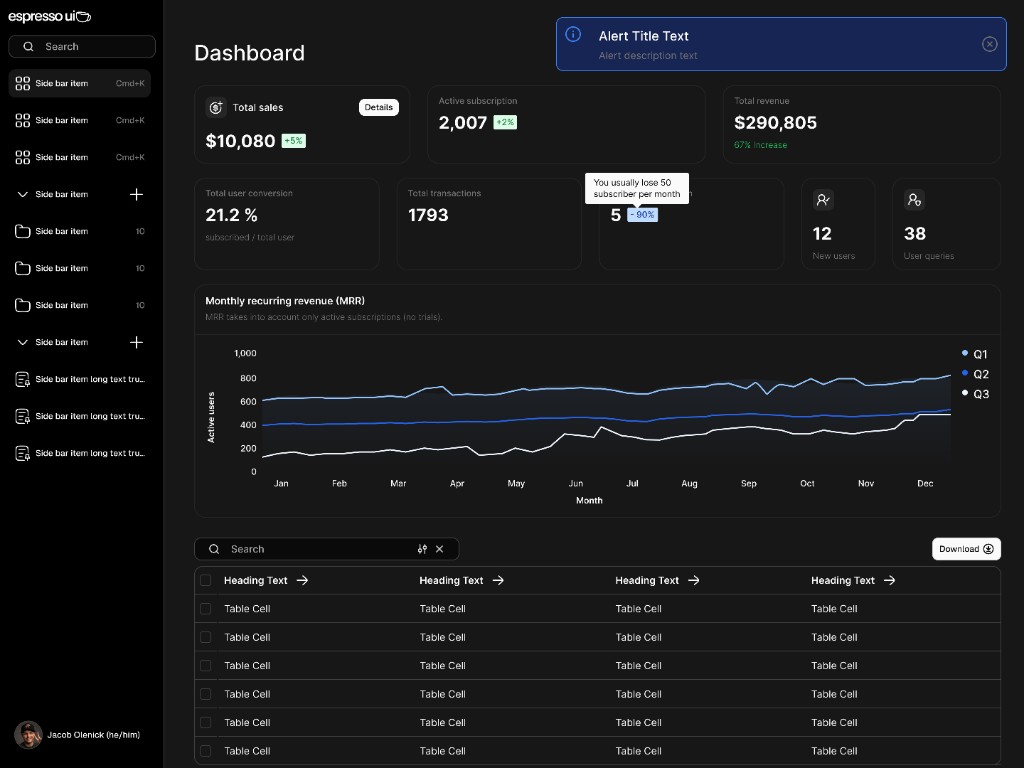Click the +2% badge beside 2,007
The image size is (1024, 768).
(505, 122)
